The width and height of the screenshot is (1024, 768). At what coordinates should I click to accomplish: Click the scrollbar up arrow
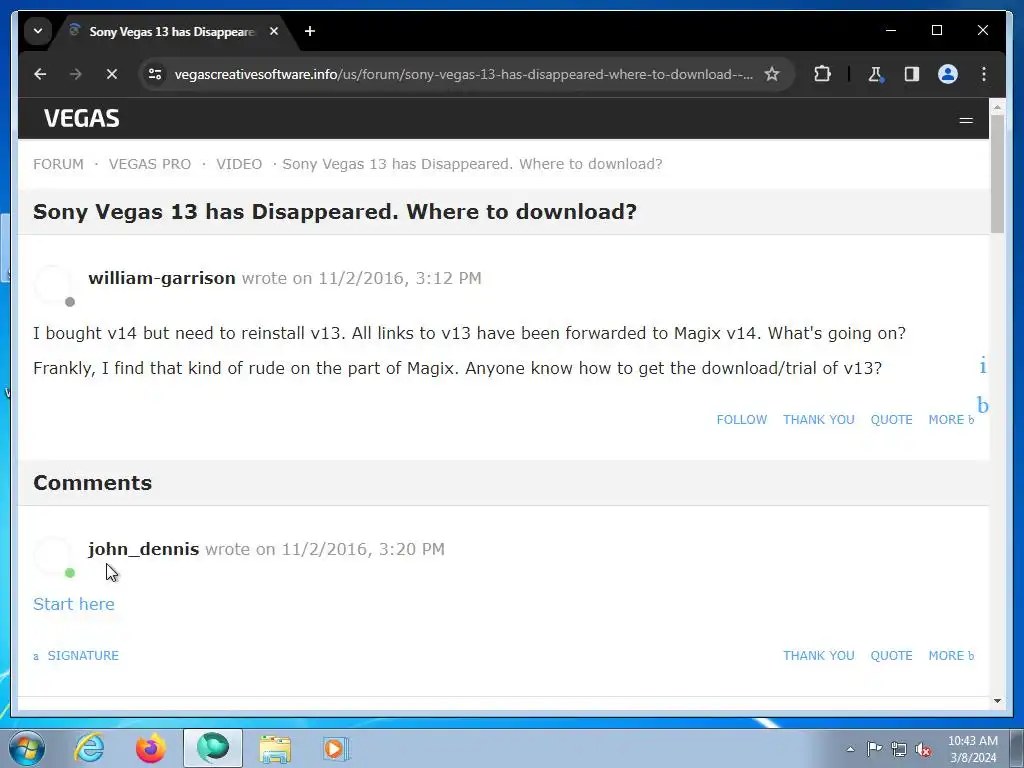click(x=997, y=106)
